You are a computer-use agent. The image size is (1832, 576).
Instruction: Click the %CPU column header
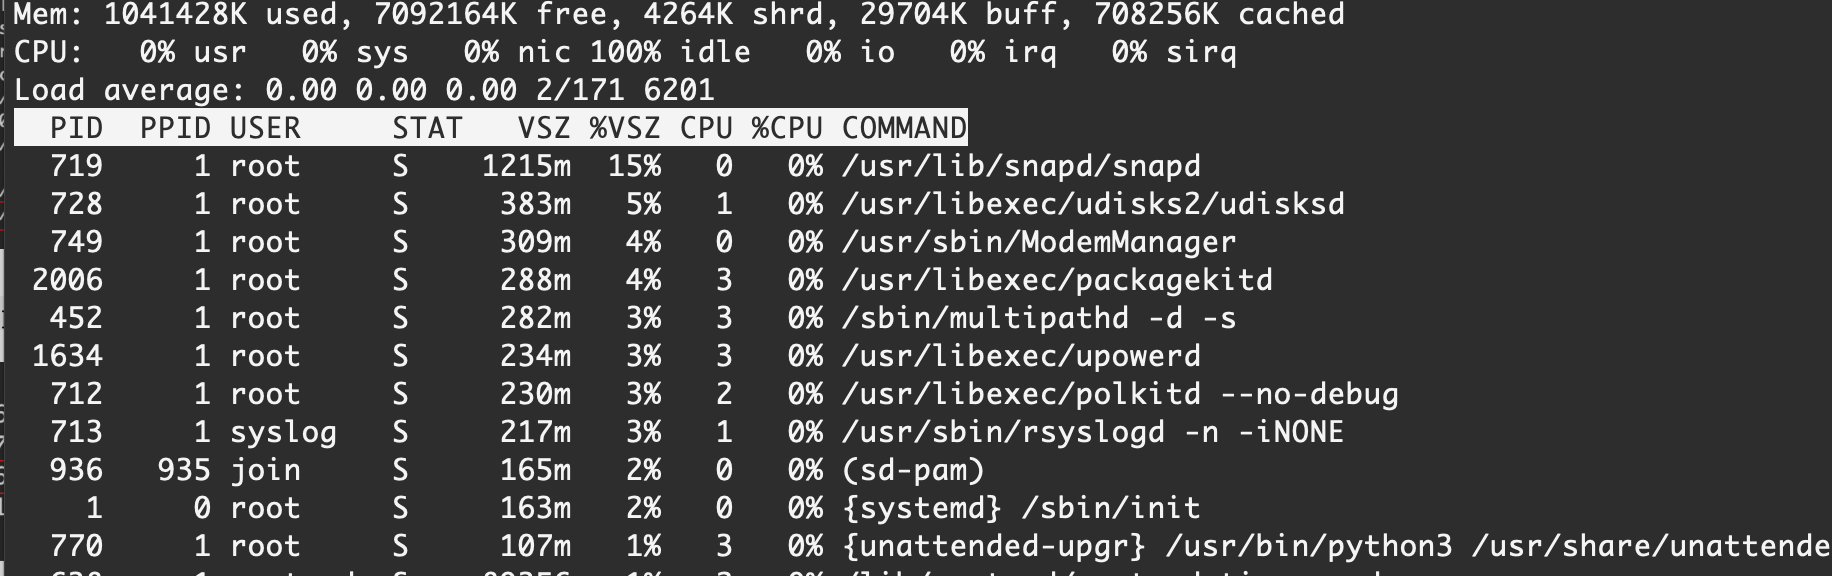787,128
